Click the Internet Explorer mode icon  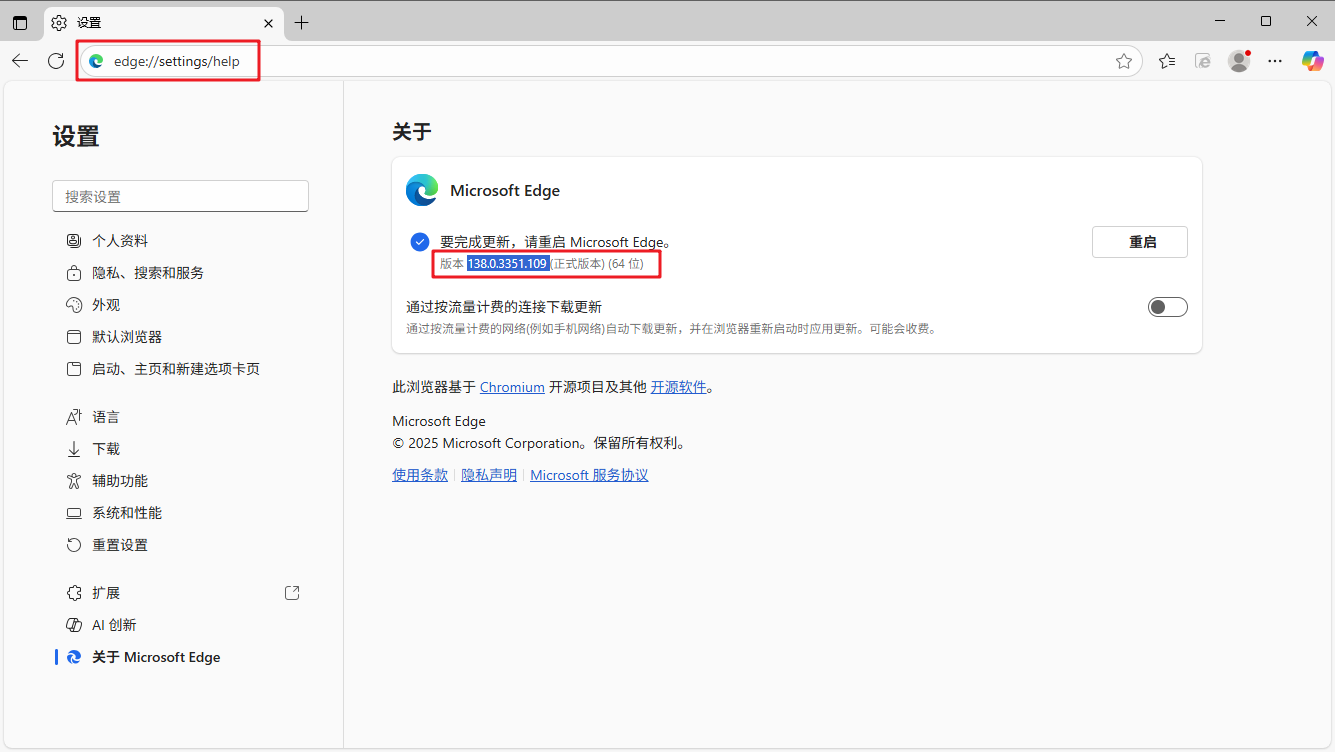coord(1203,61)
